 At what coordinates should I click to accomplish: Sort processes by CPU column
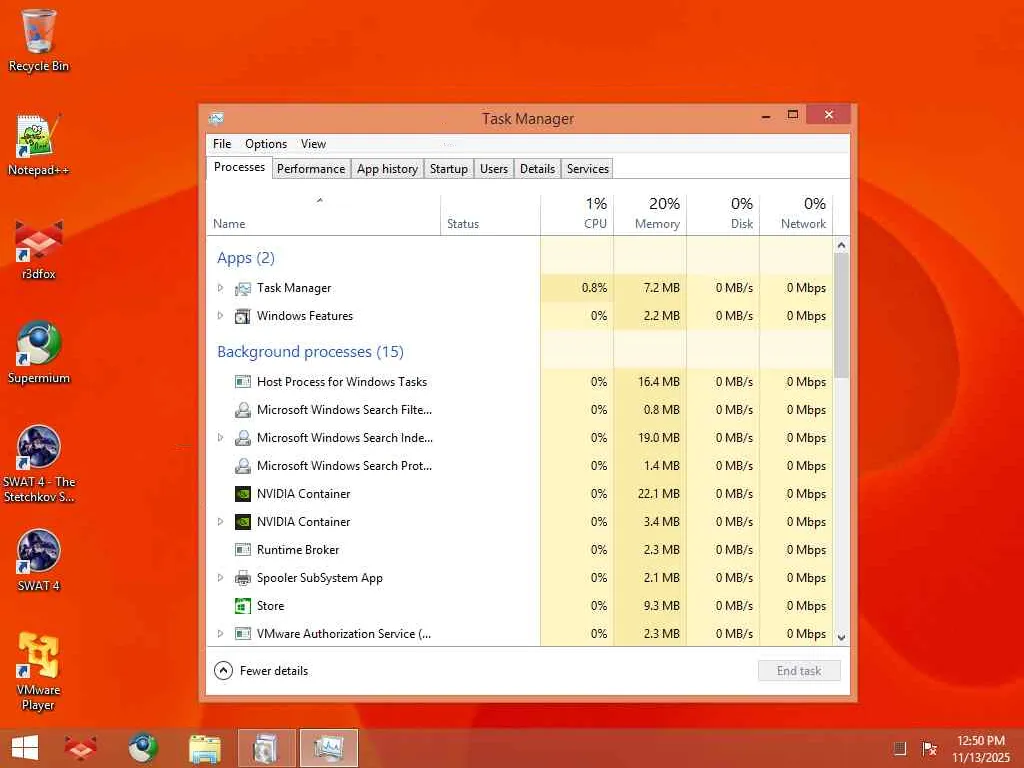coord(577,215)
